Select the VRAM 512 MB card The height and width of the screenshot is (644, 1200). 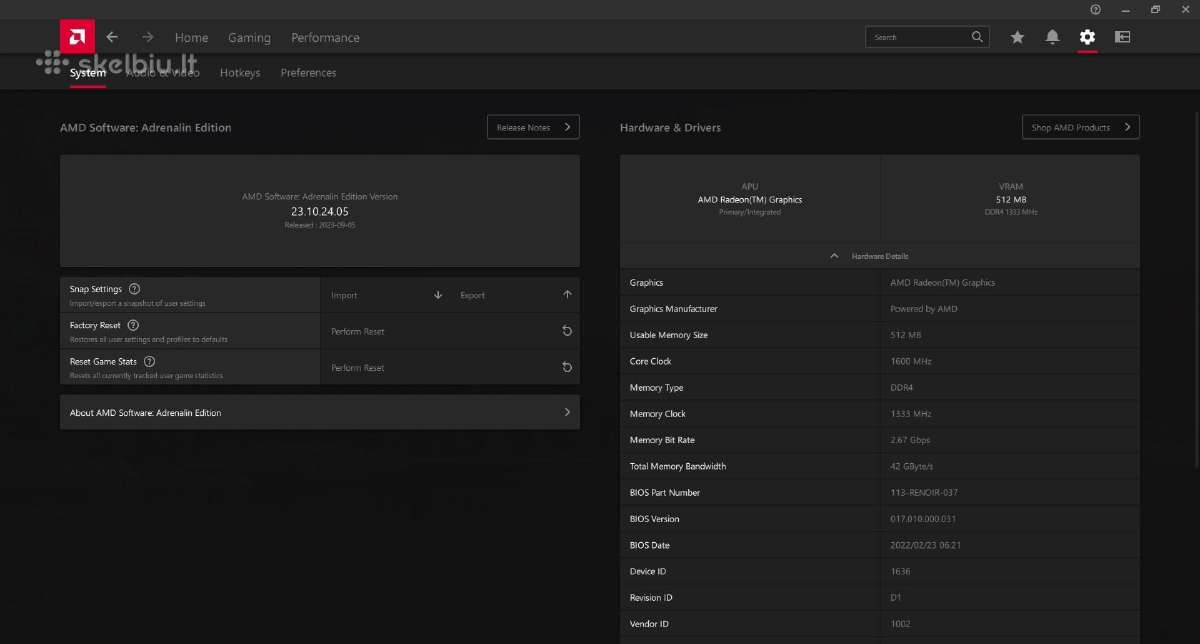1010,199
